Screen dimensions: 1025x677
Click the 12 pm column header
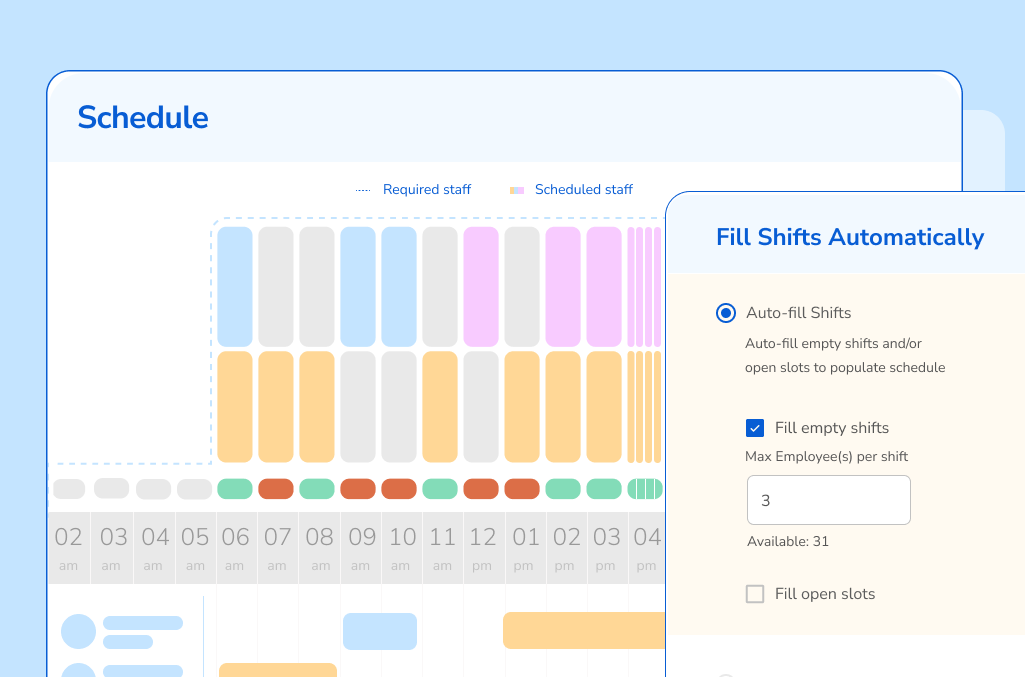483,547
